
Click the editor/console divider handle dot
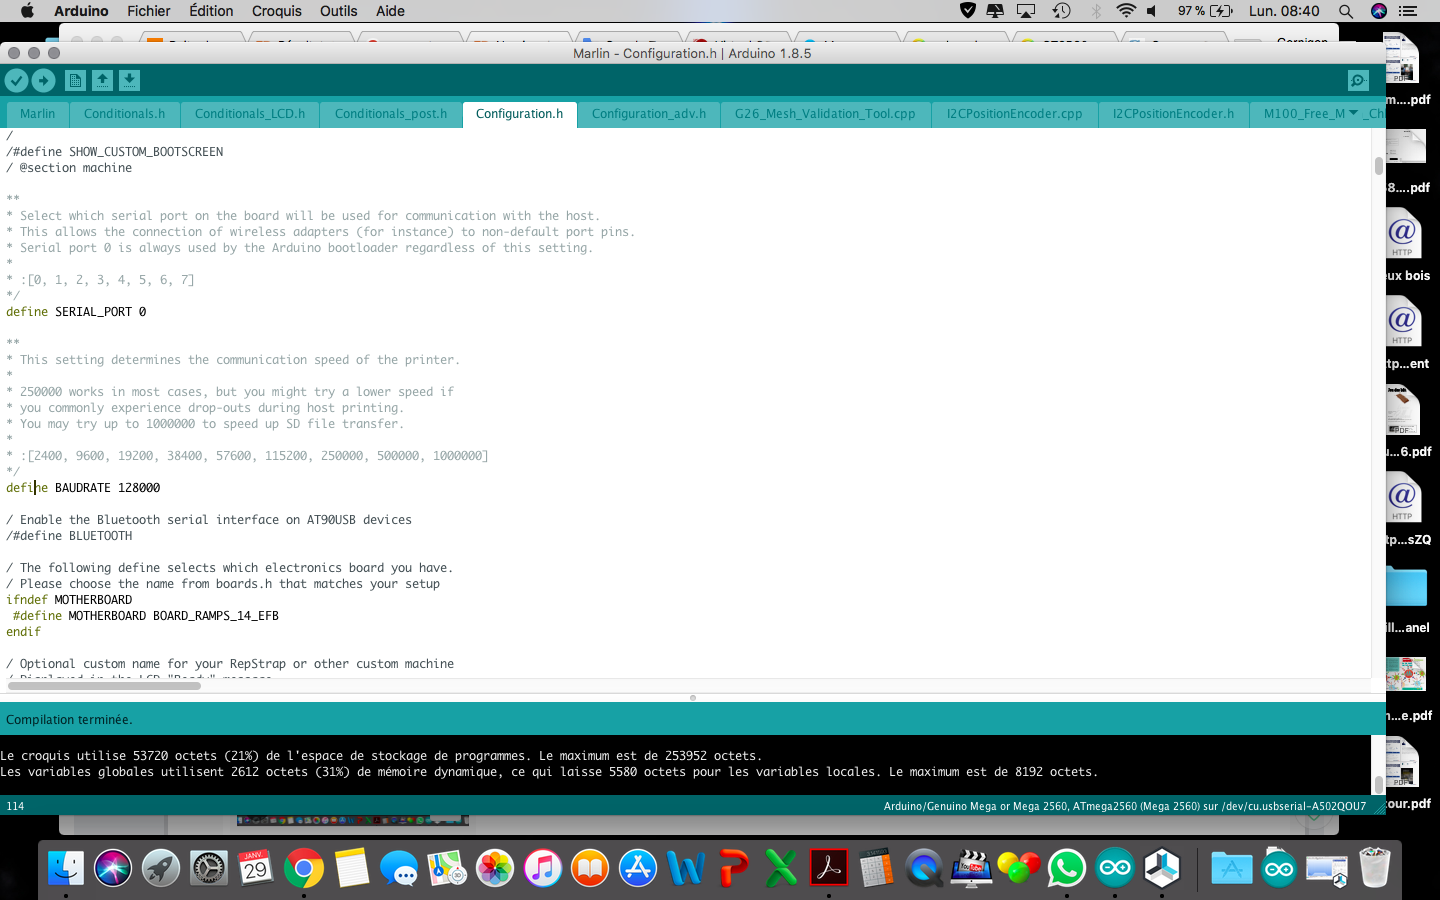(x=693, y=698)
